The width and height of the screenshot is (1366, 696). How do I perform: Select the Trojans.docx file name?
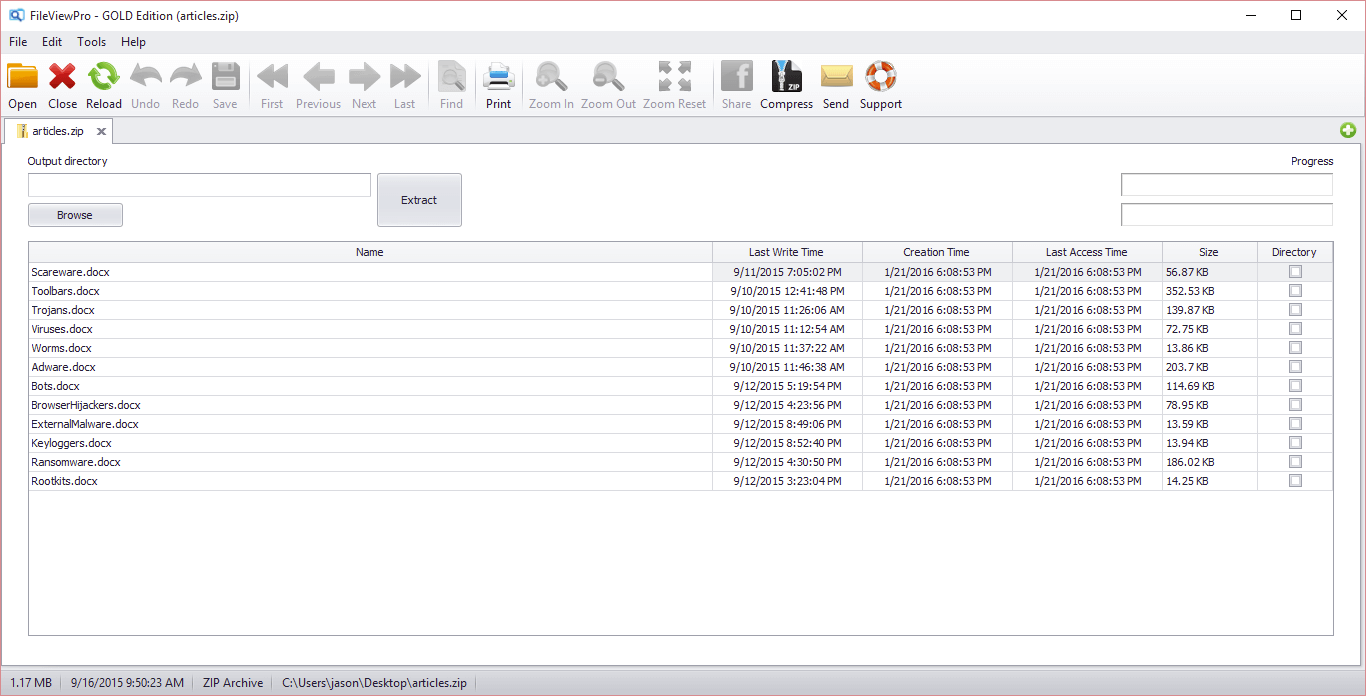pyautogui.click(x=63, y=310)
